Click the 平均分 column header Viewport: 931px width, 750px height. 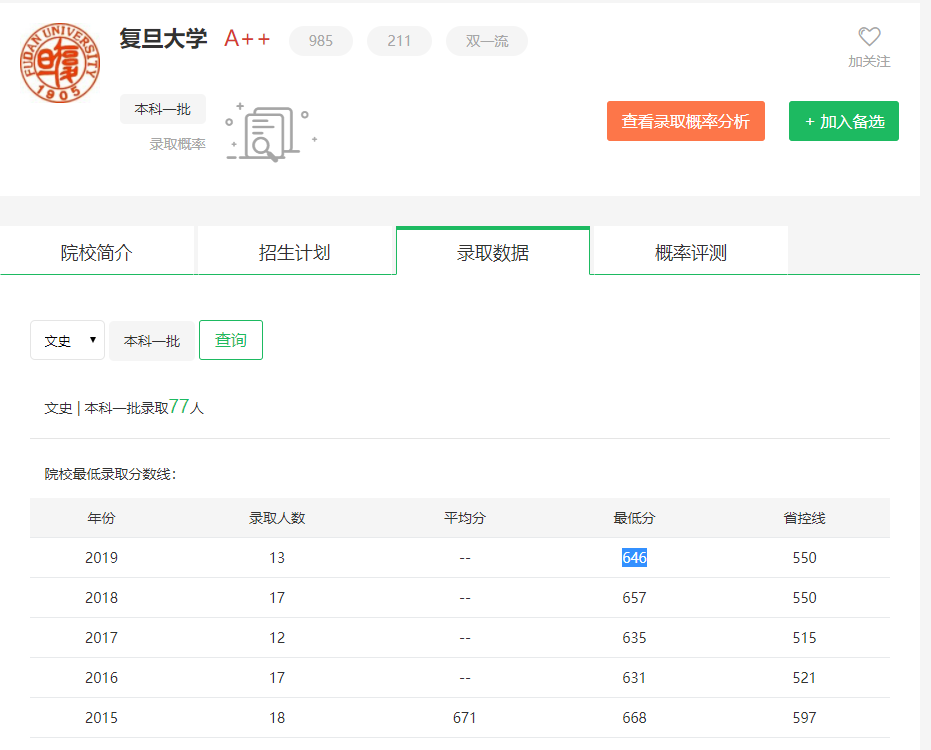465,518
